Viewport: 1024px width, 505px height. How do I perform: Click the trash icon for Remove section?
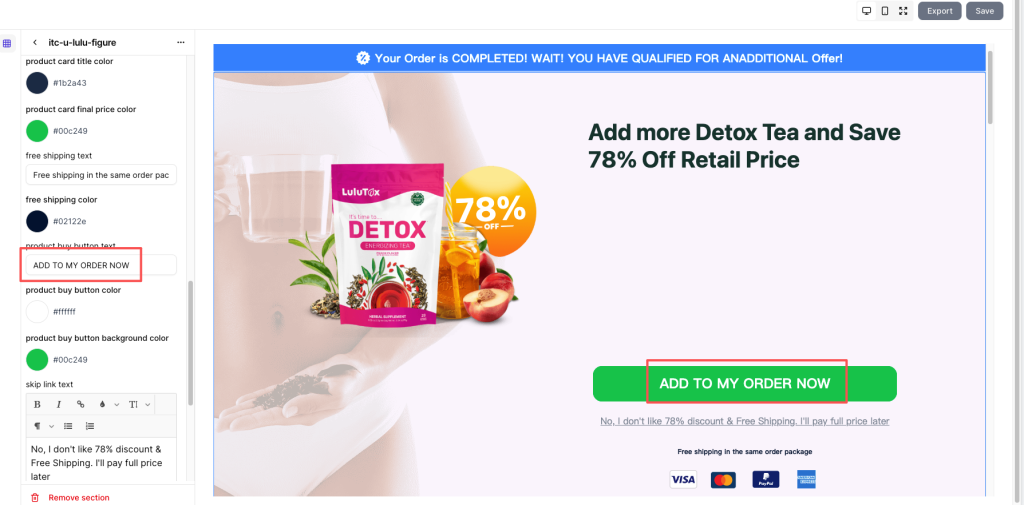click(x=35, y=498)
